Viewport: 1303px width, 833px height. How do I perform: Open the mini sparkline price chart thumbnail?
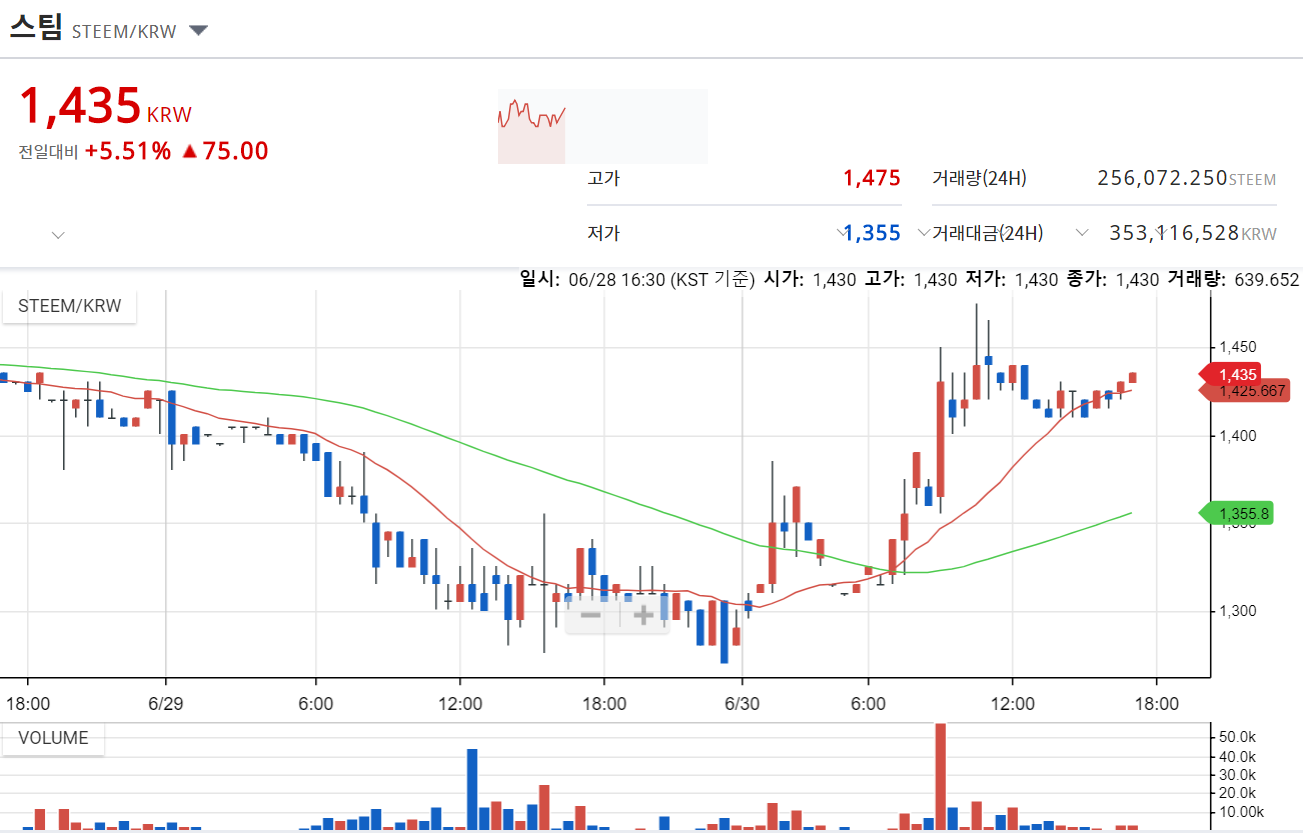pyautogui.click(x=603, y=126)
